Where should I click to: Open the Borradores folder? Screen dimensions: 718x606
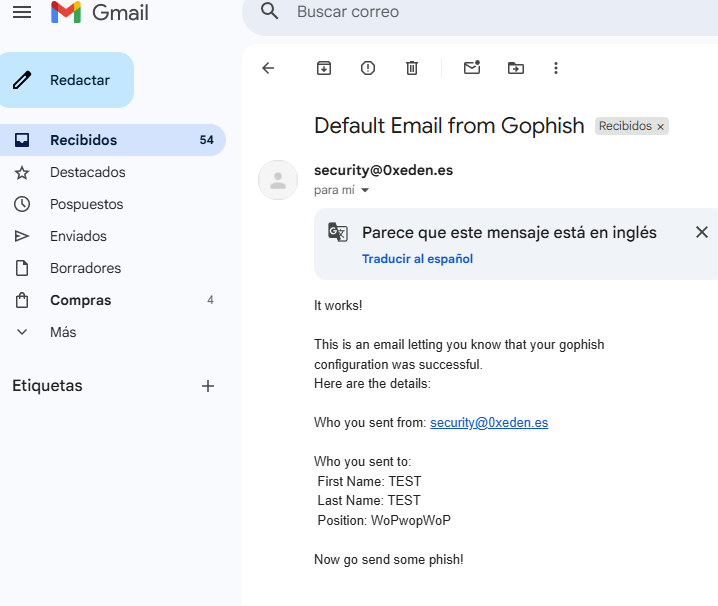(x=113, y=268)
